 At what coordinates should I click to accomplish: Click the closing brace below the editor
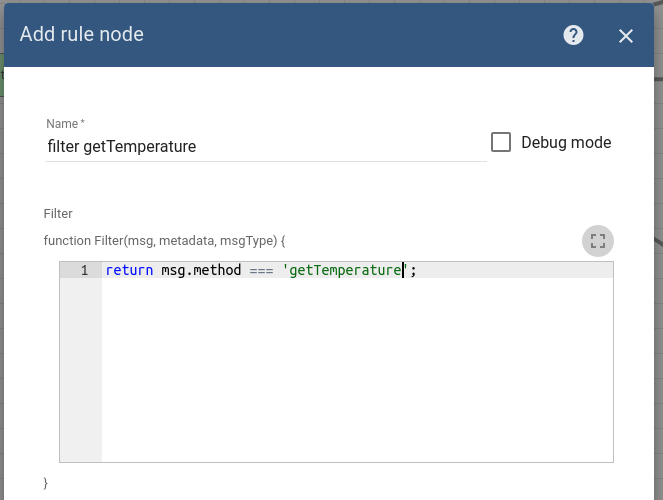pyautogui.click(x=46, y=483)
